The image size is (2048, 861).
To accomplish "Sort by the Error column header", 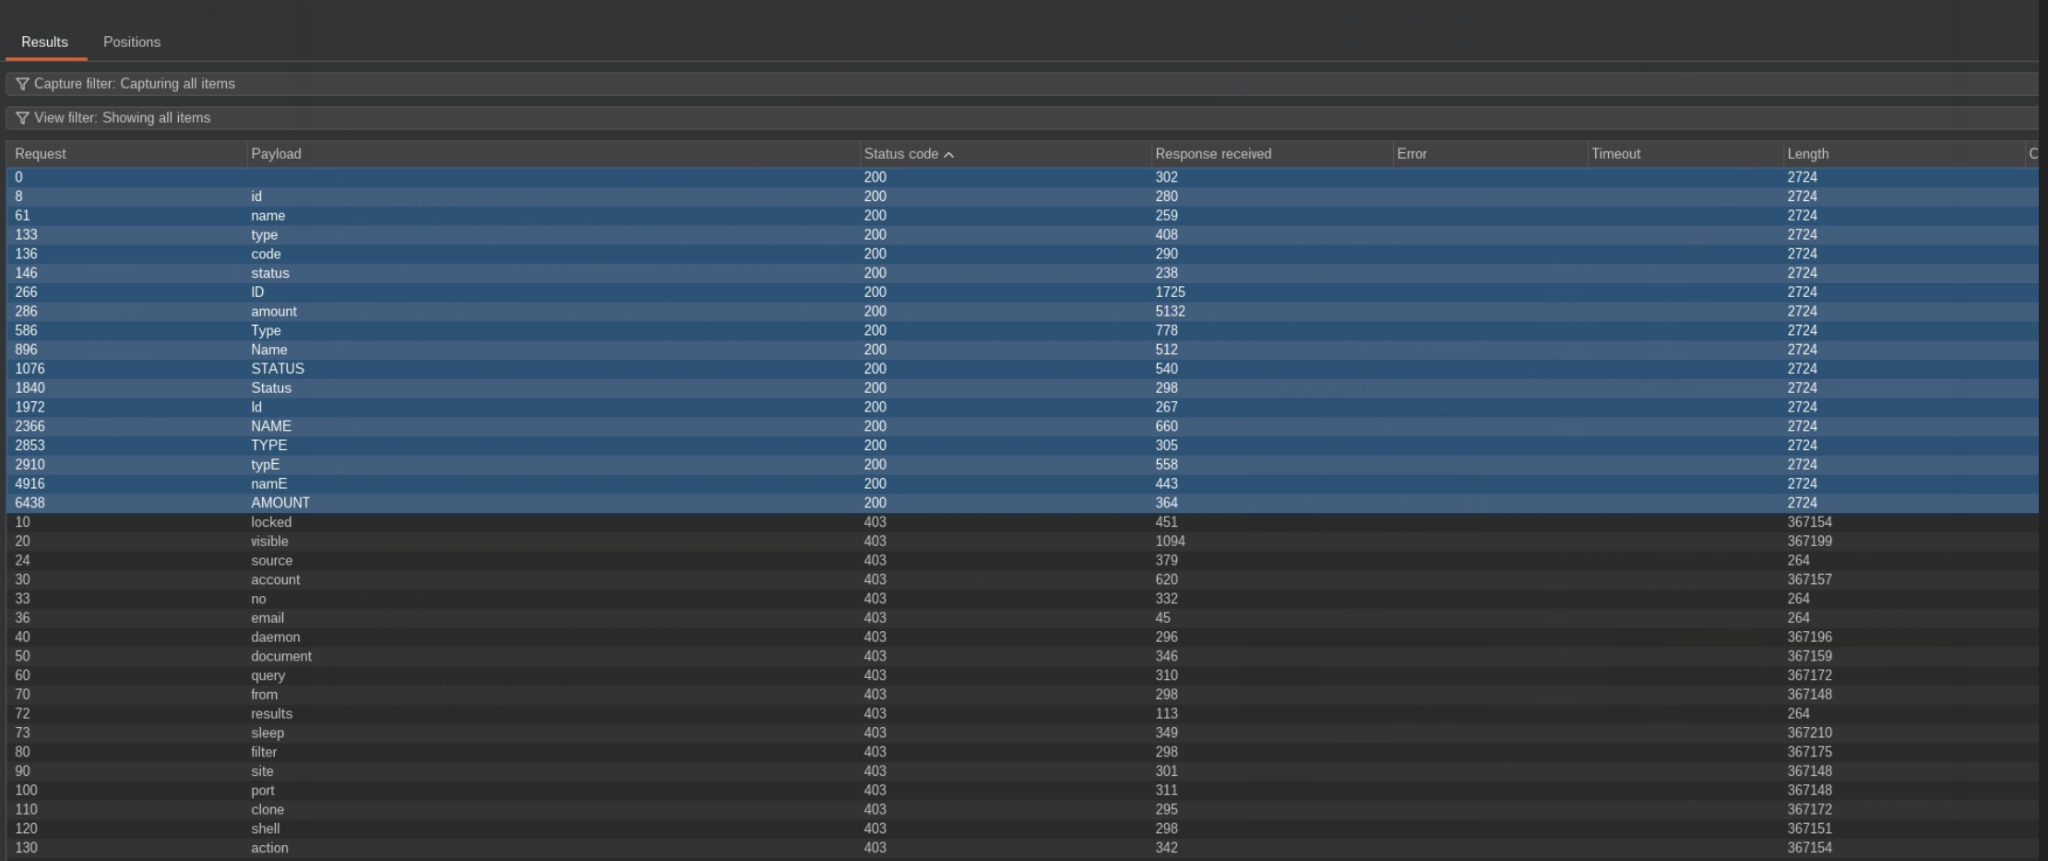I will pyautogui.click(x=1411, y=154).
